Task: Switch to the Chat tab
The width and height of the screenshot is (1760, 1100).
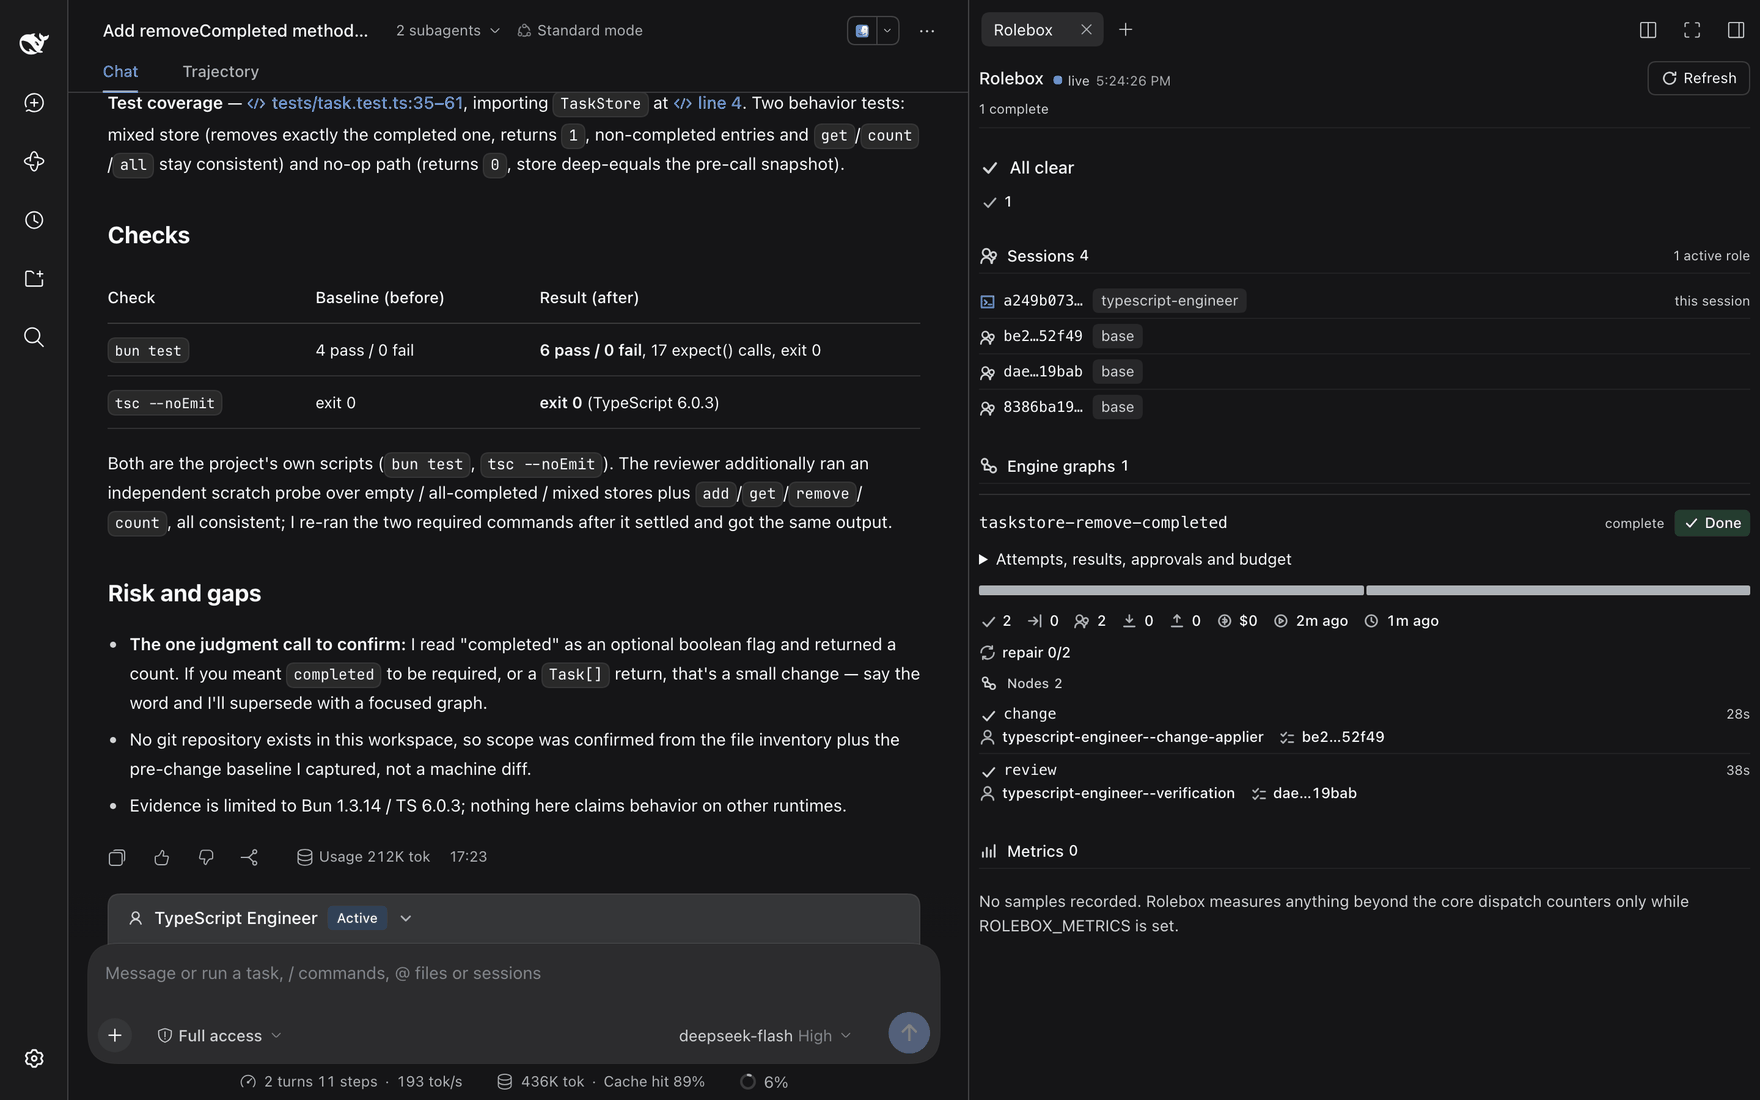Action: [x=120, y=72]
